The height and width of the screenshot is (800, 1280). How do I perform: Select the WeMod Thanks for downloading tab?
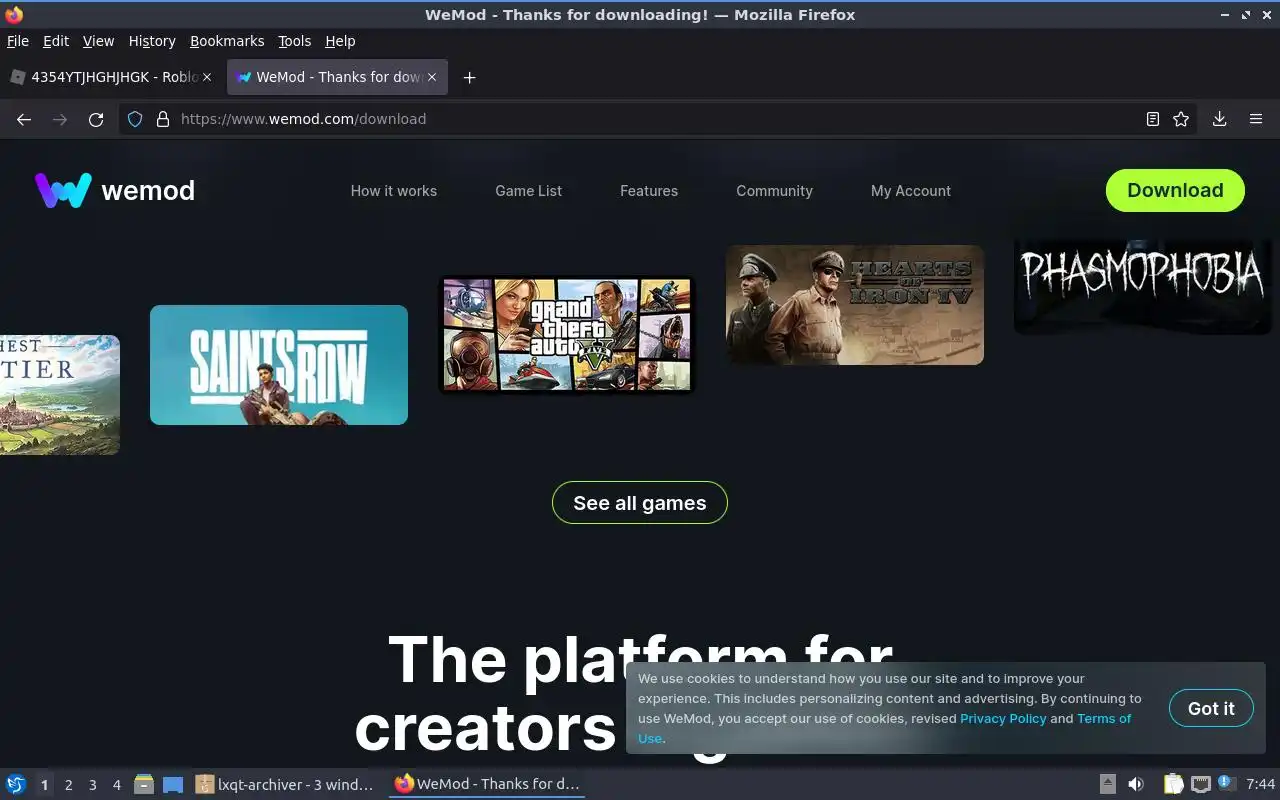(337, 77)
